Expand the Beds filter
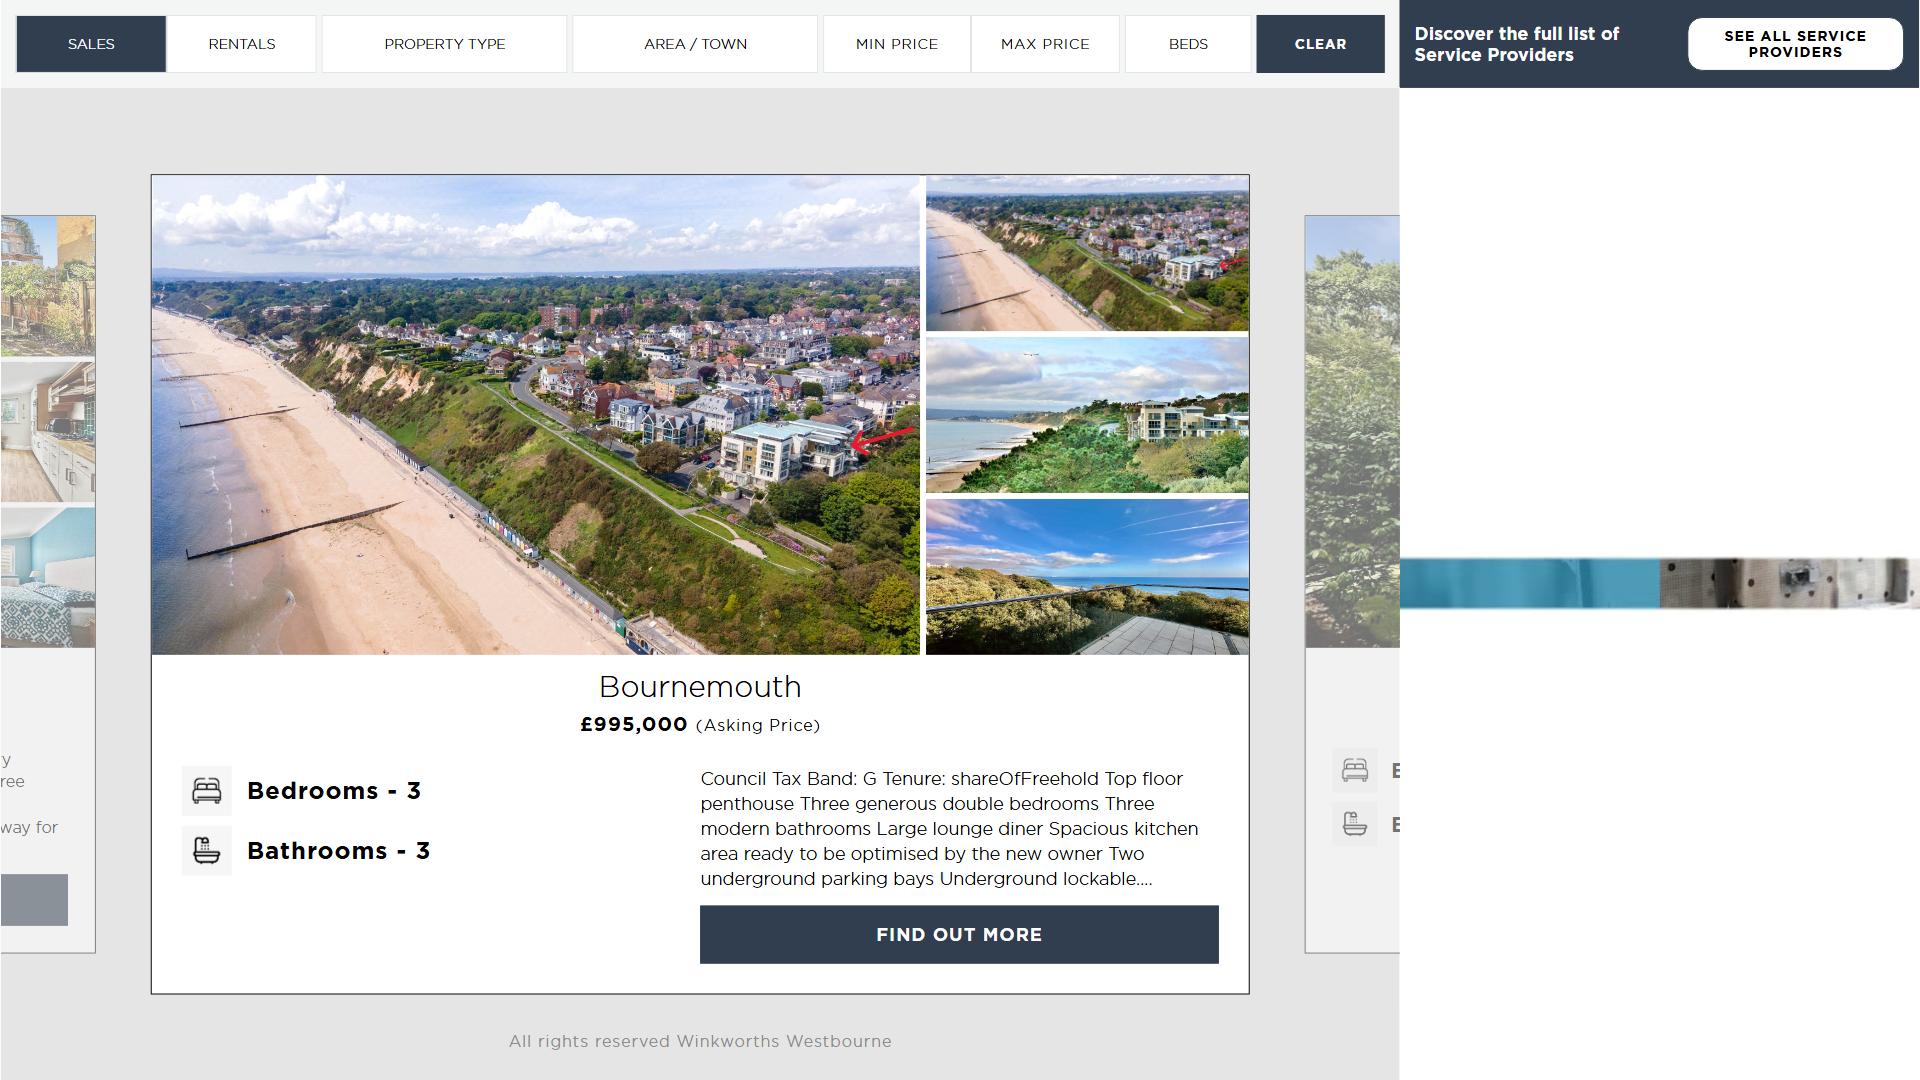 (x=1188, y=44)
